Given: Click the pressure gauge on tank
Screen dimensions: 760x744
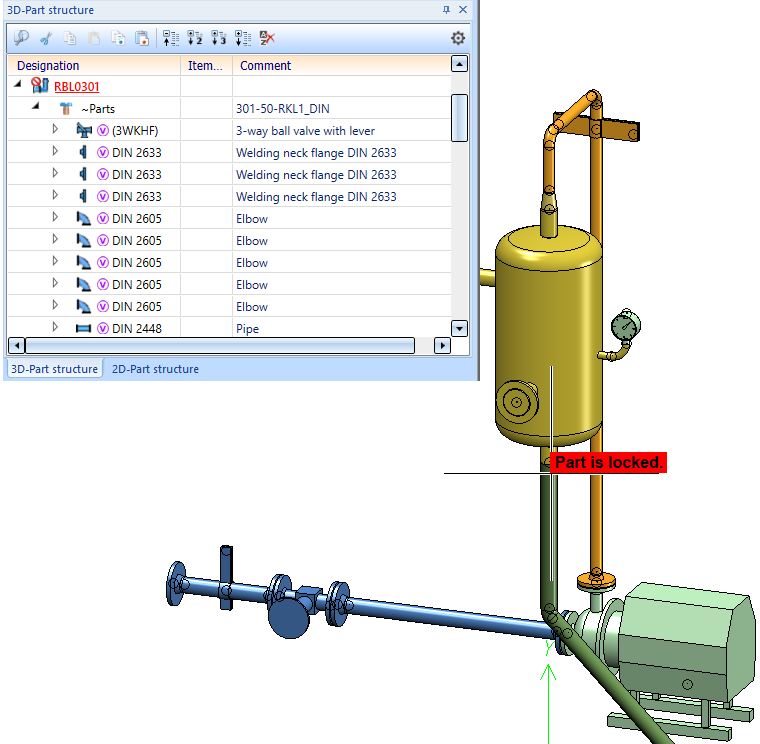Looking at the screenshot, I should pyautogui.click(x=626, y=325).
